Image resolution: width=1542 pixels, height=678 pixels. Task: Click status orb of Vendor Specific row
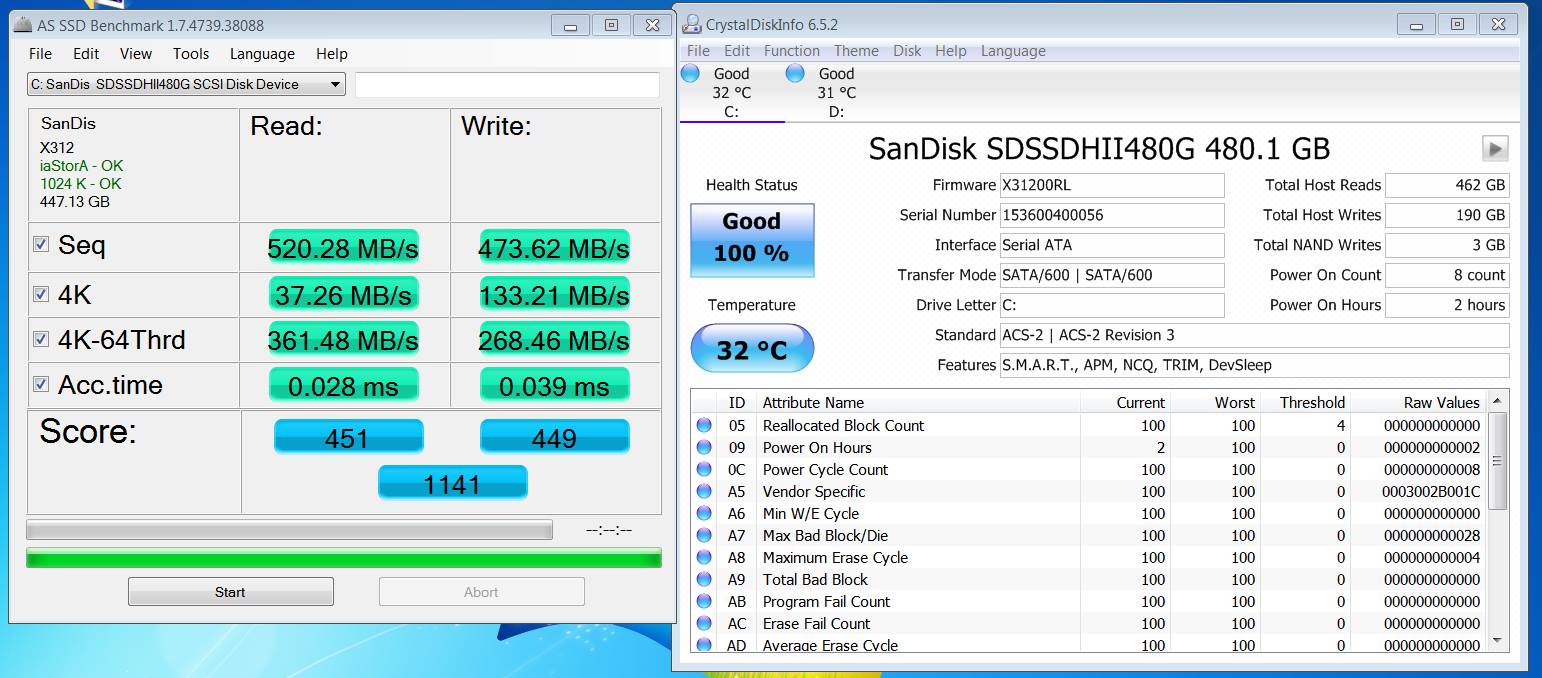tap(705, 492)
